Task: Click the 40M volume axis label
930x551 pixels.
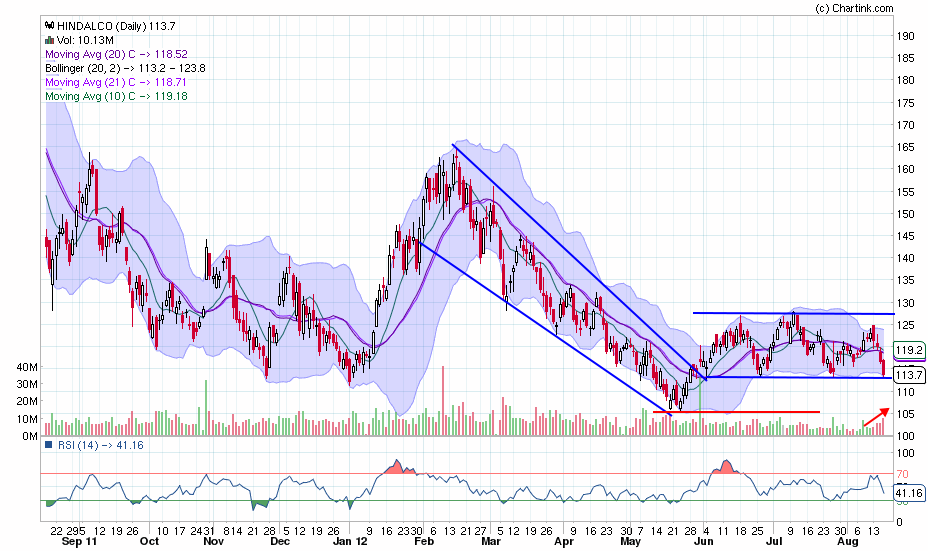Action: pyautogui.click(x=27, y=367)
